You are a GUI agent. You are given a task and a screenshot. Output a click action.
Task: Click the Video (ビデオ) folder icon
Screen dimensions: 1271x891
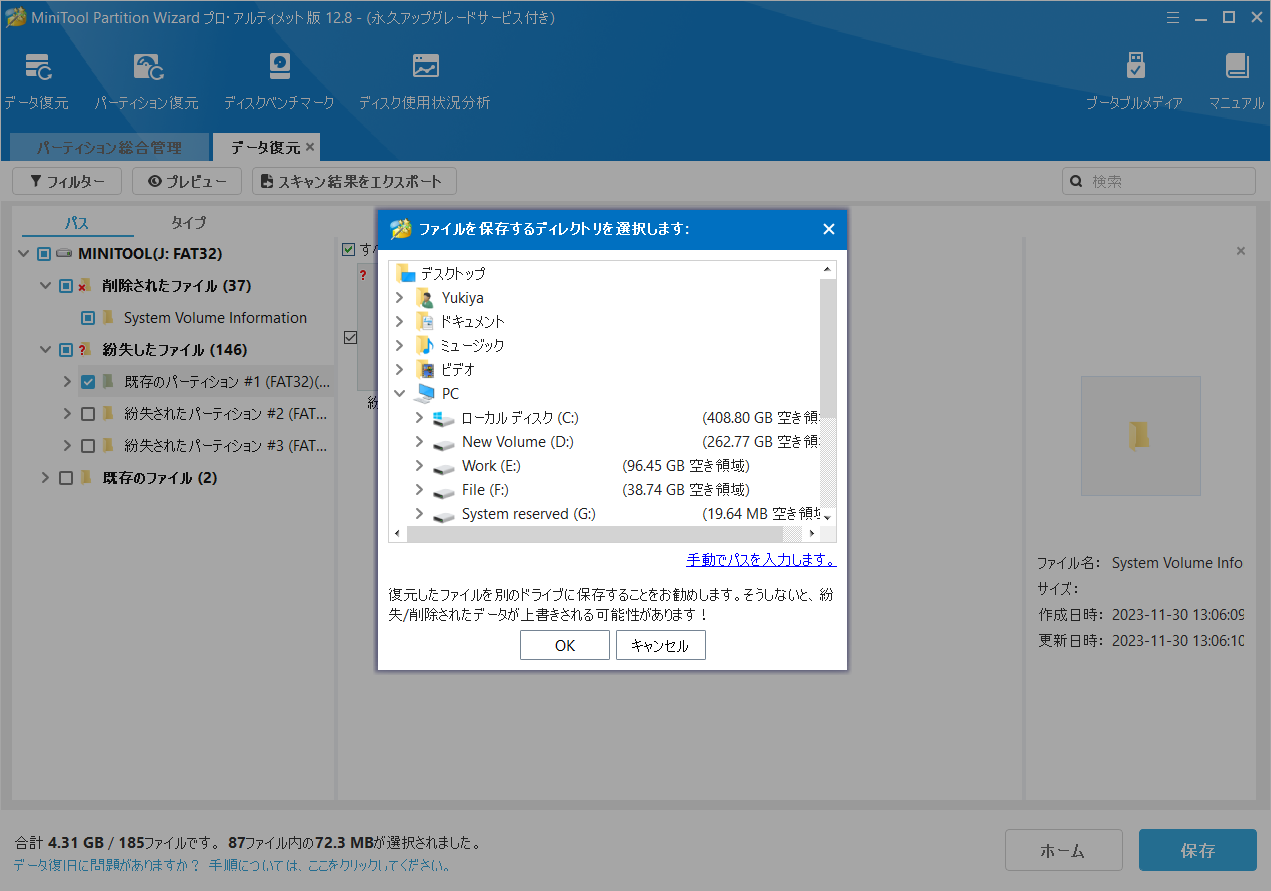pos(424,370)
